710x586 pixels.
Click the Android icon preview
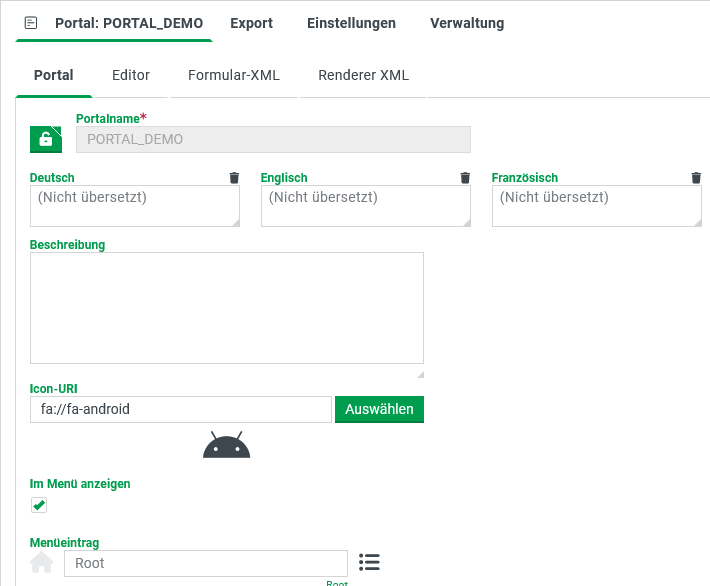(226, 445)
